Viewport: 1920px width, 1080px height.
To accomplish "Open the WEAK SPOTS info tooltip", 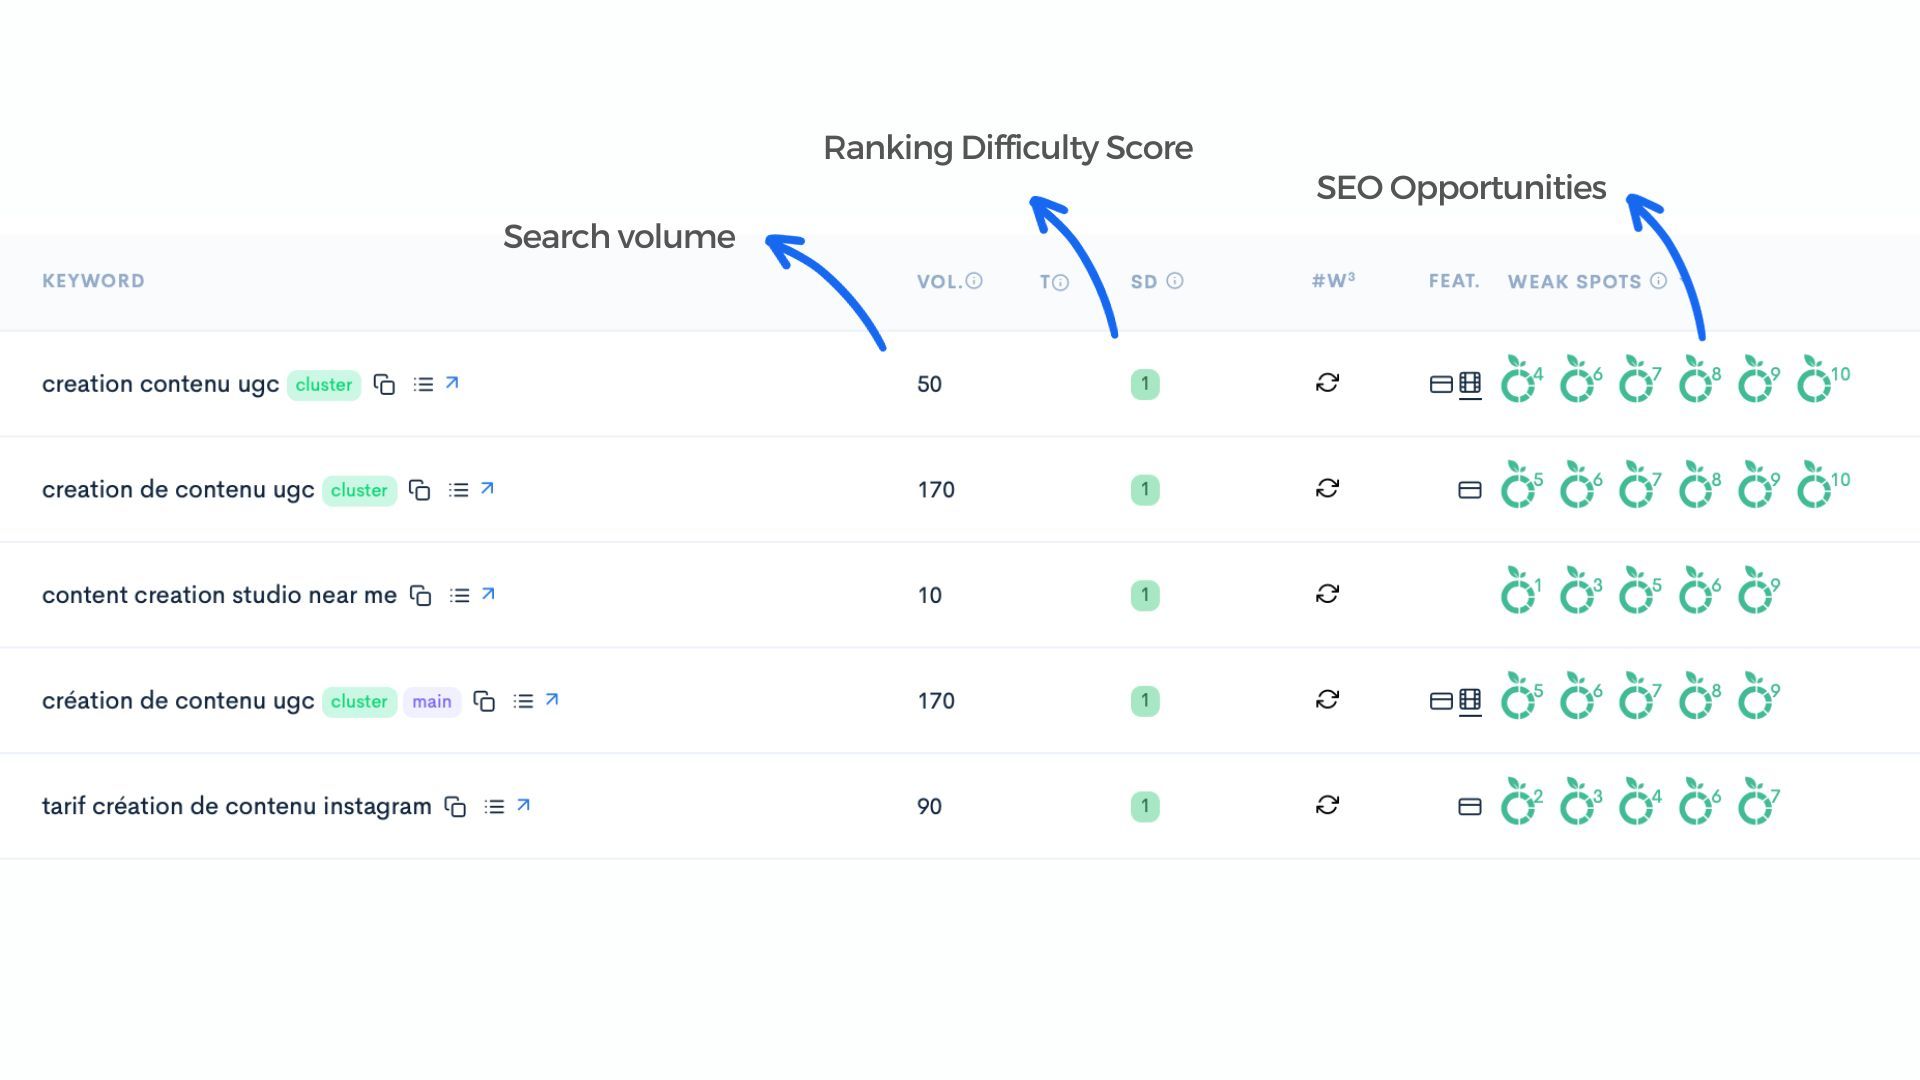I will 1659,281.
